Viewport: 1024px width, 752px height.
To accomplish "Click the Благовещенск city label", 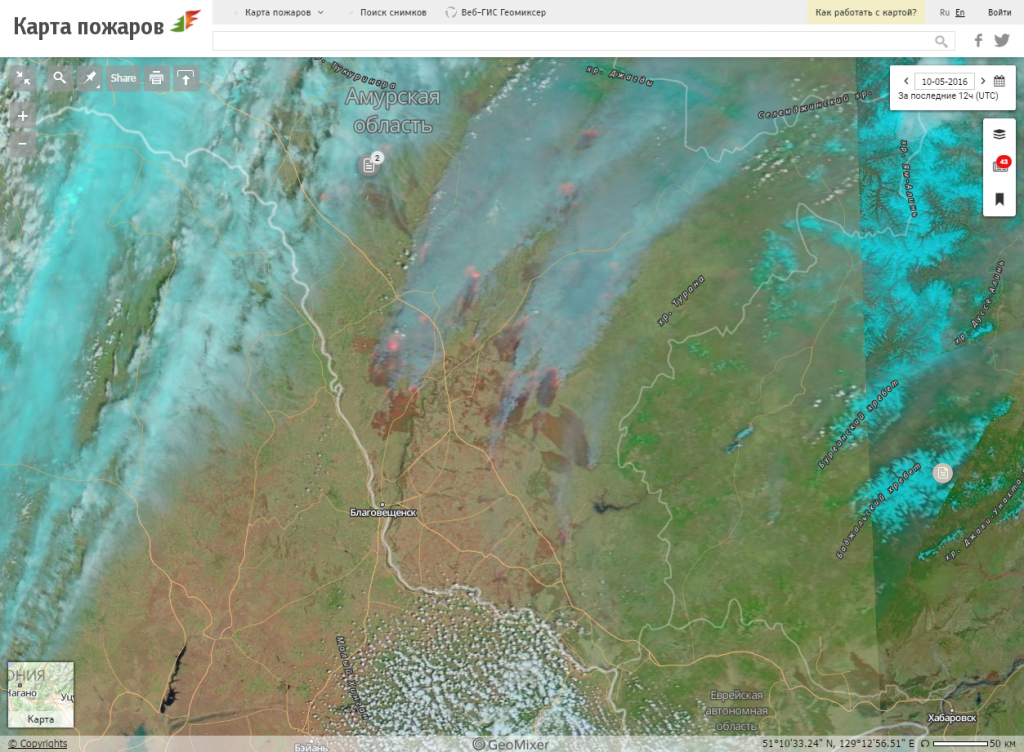I will click(x=383, y=512).
